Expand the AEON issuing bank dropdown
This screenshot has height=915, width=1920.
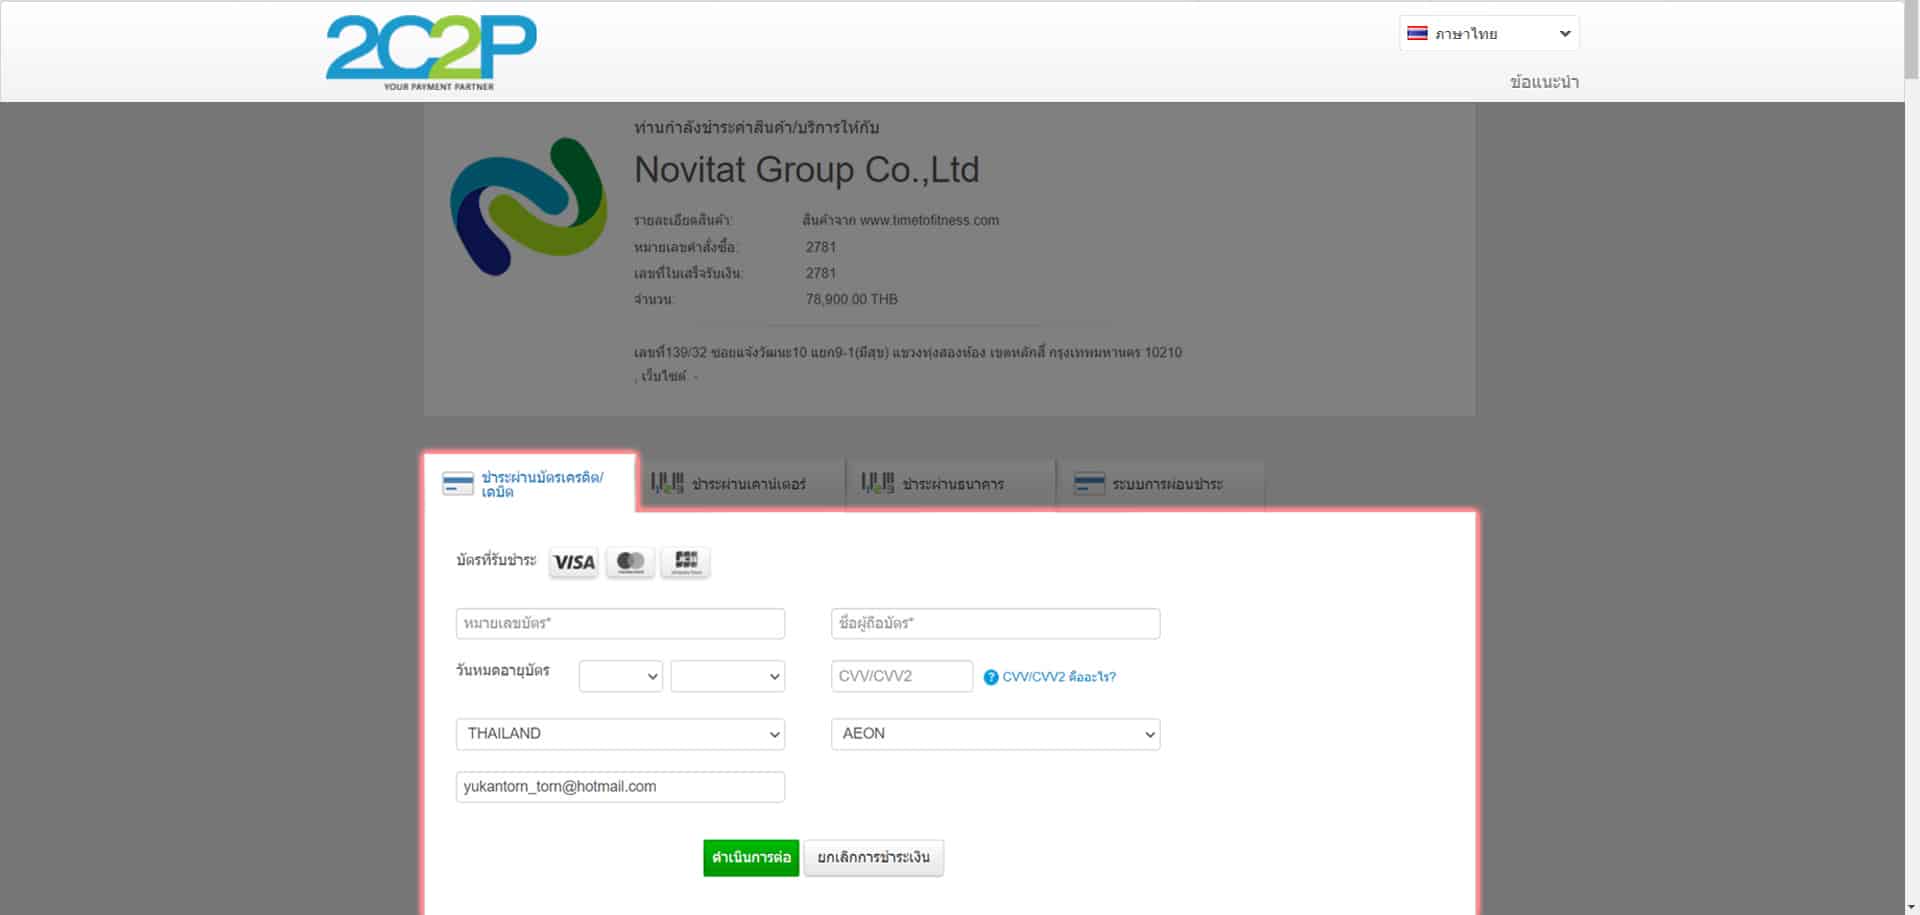[995, 734]
